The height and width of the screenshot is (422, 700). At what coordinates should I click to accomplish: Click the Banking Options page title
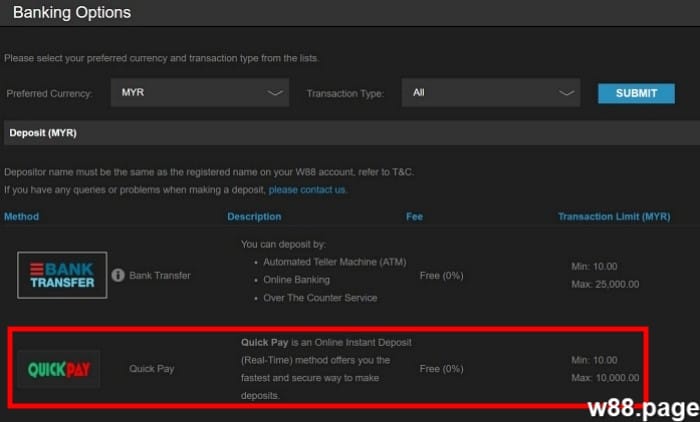click(72, 13)
